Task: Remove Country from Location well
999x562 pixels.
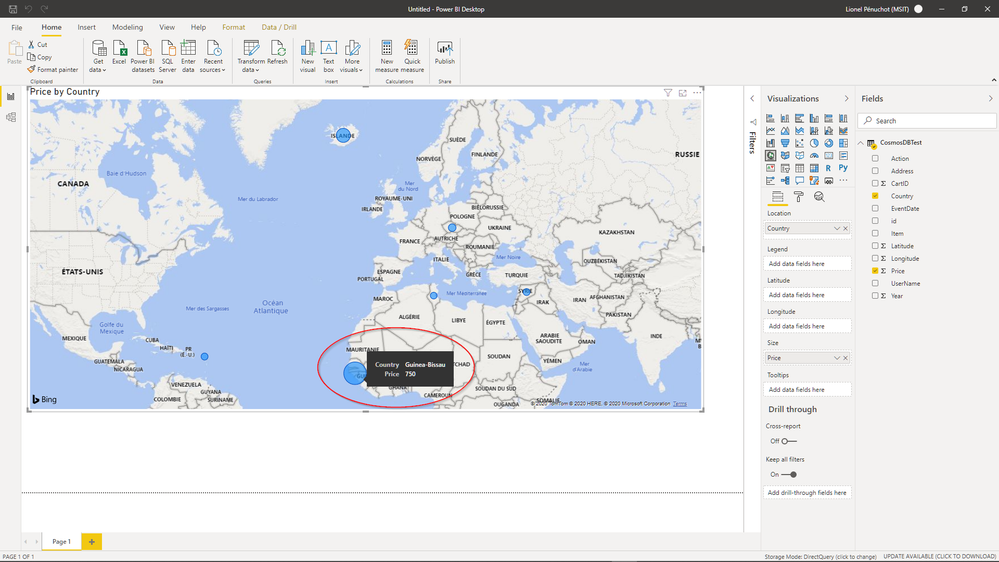Action: tap(845, 228)
